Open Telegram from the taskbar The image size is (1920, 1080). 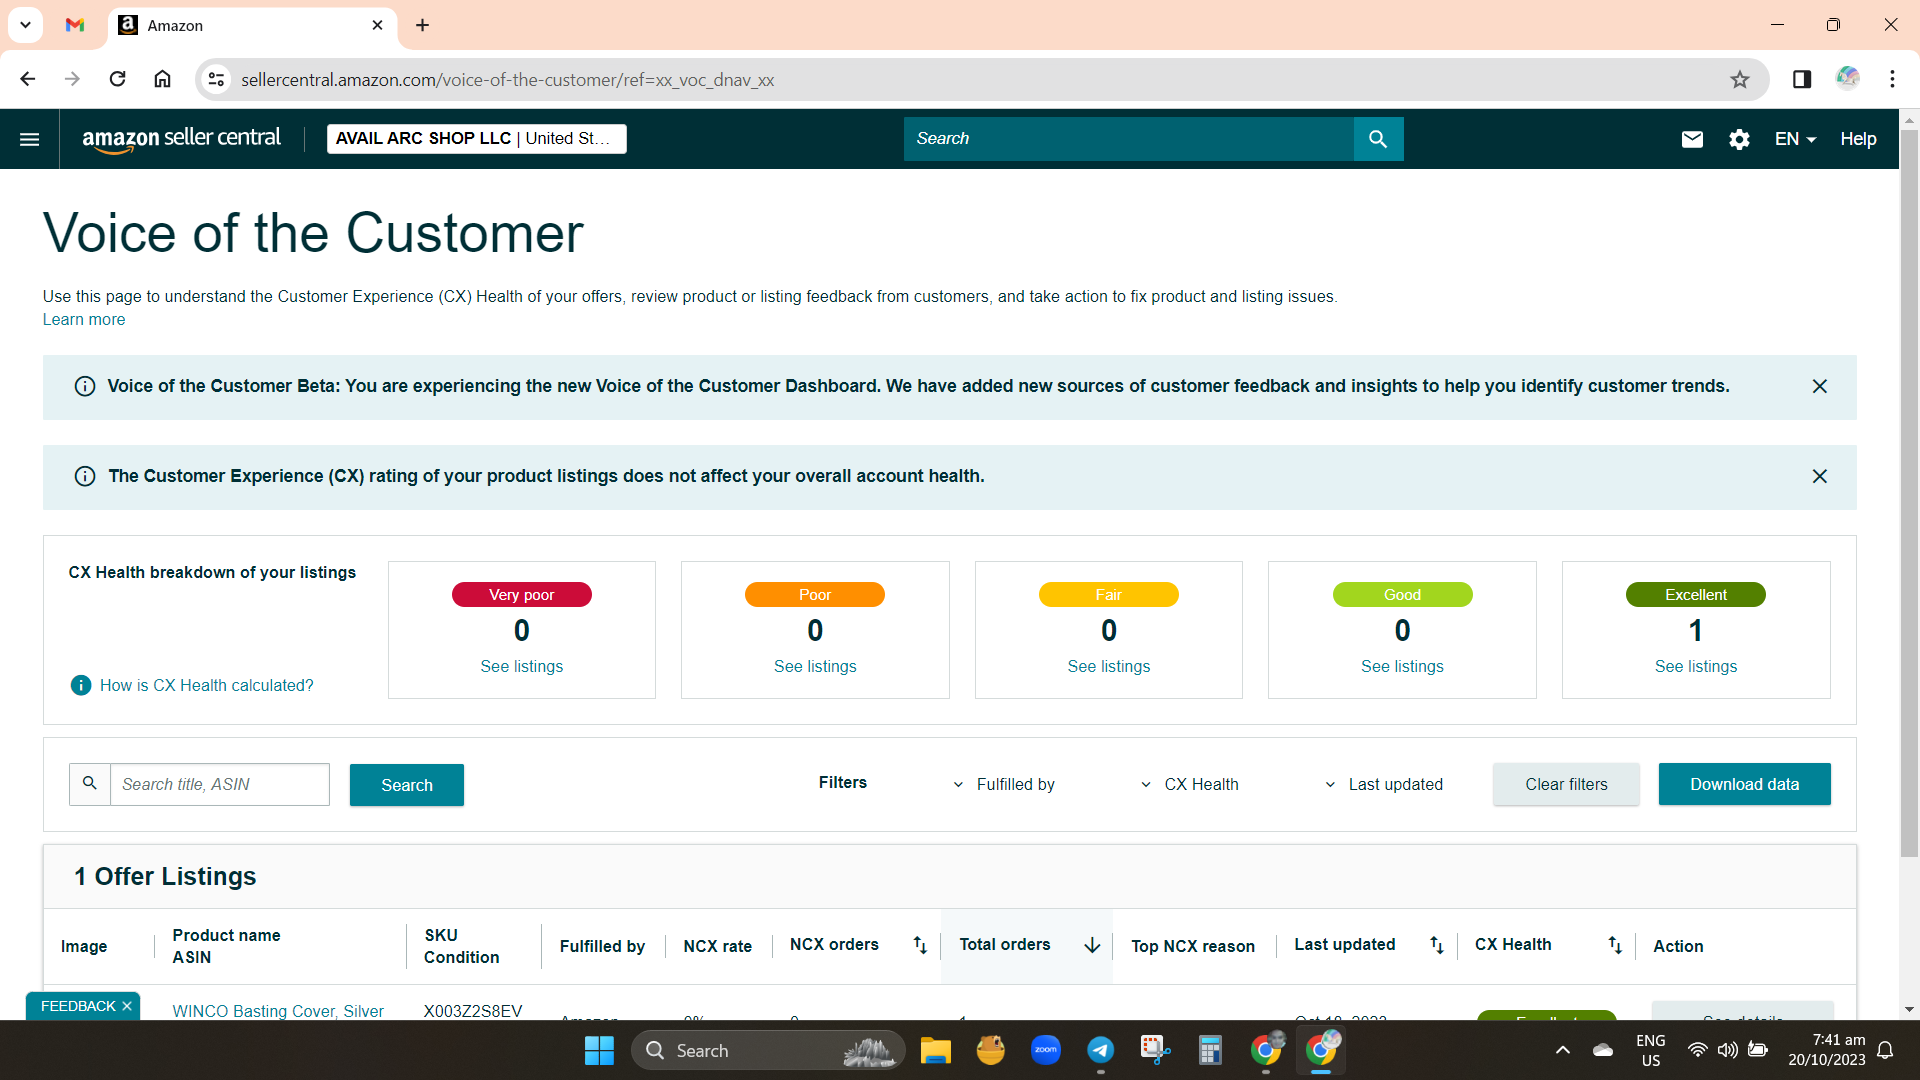(1101, 1050)
